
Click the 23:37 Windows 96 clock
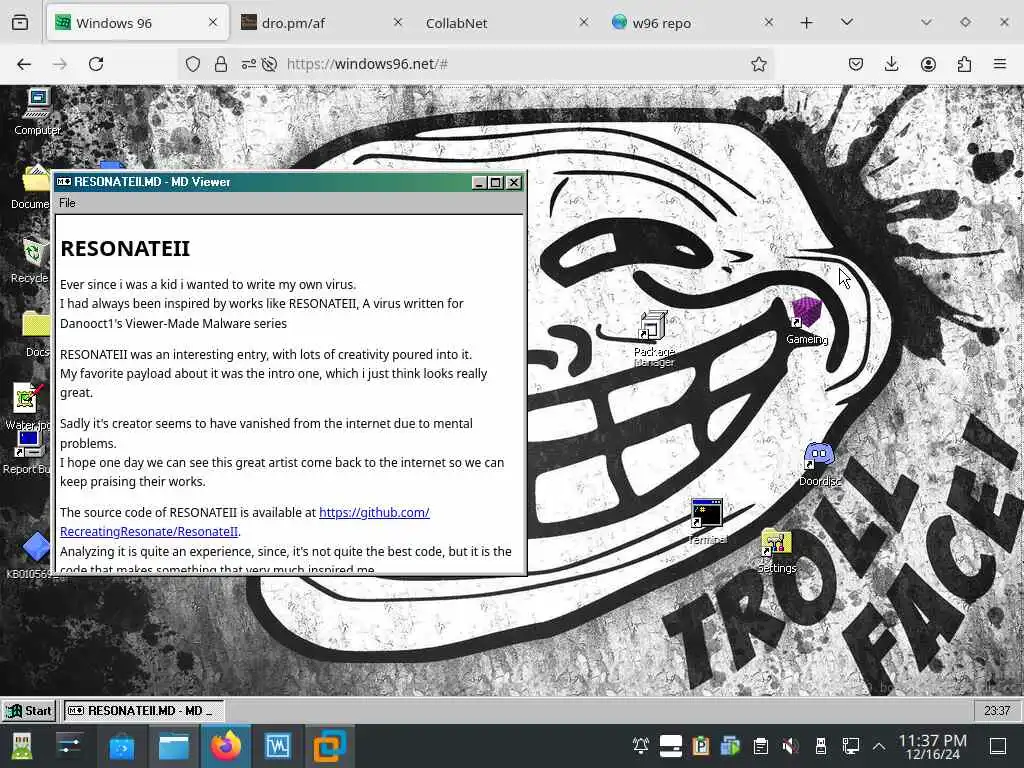tap(997, 711)
